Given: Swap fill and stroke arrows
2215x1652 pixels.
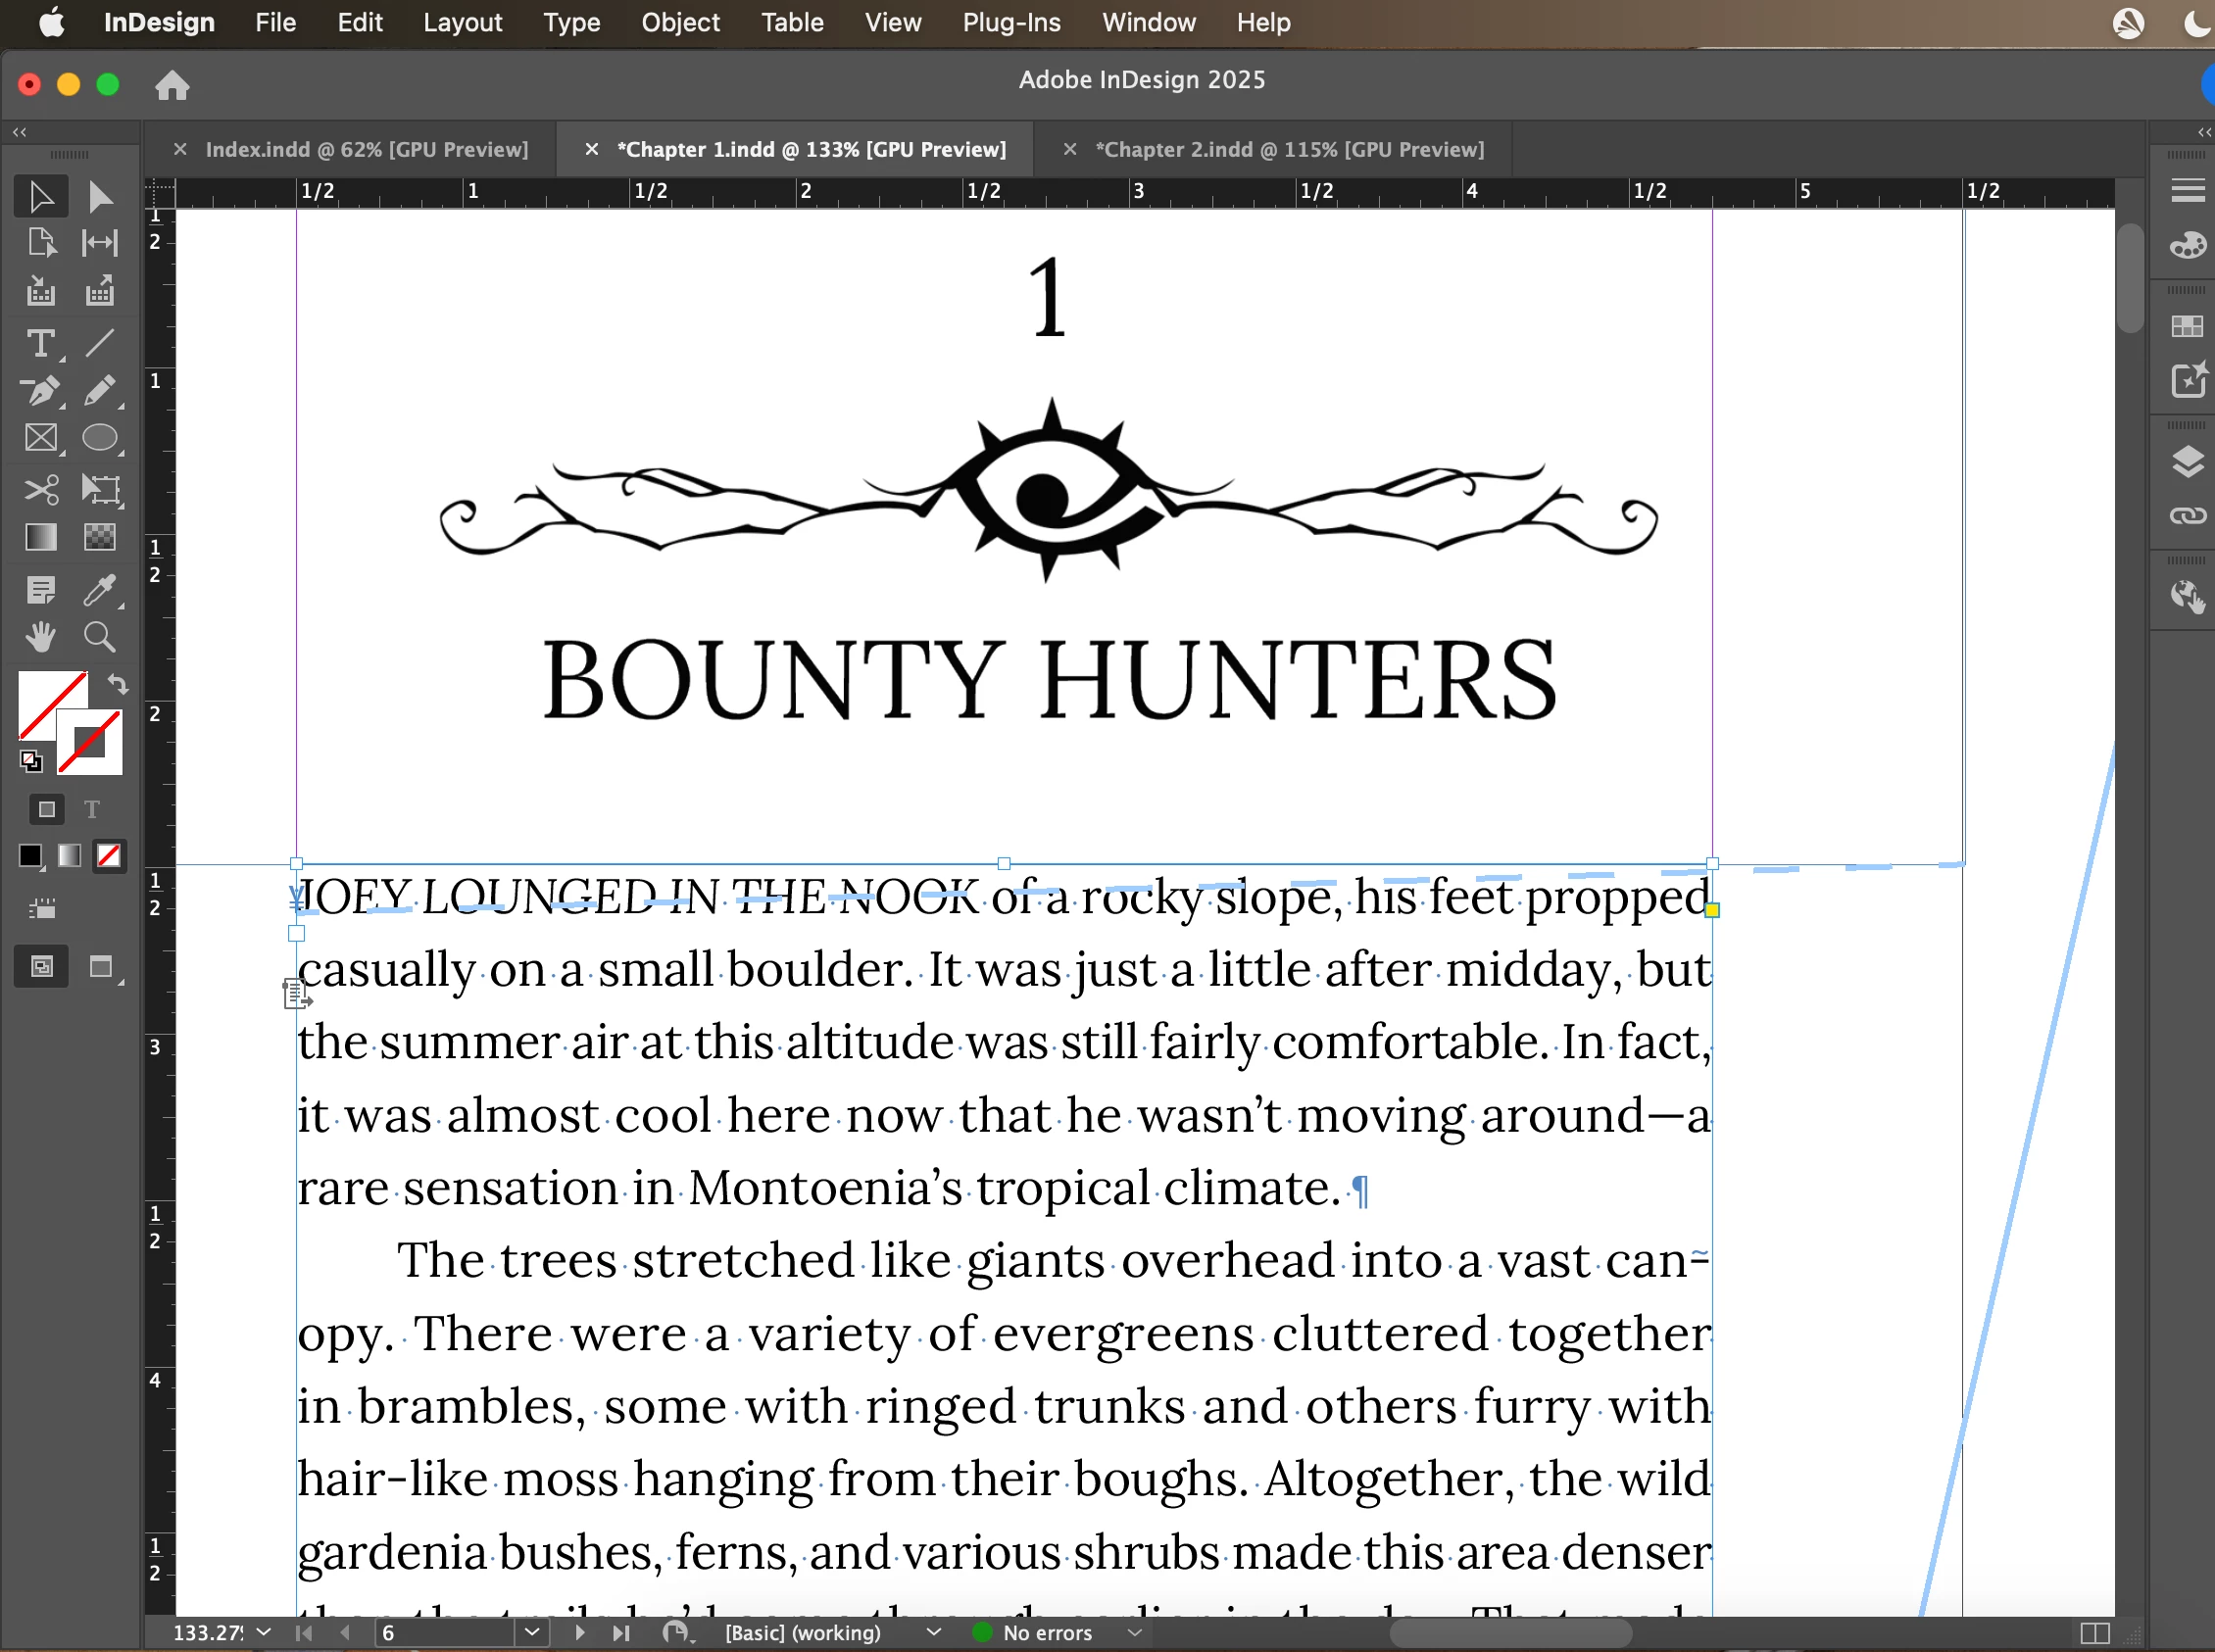Looking at the screenshot, I should point(118,685).
